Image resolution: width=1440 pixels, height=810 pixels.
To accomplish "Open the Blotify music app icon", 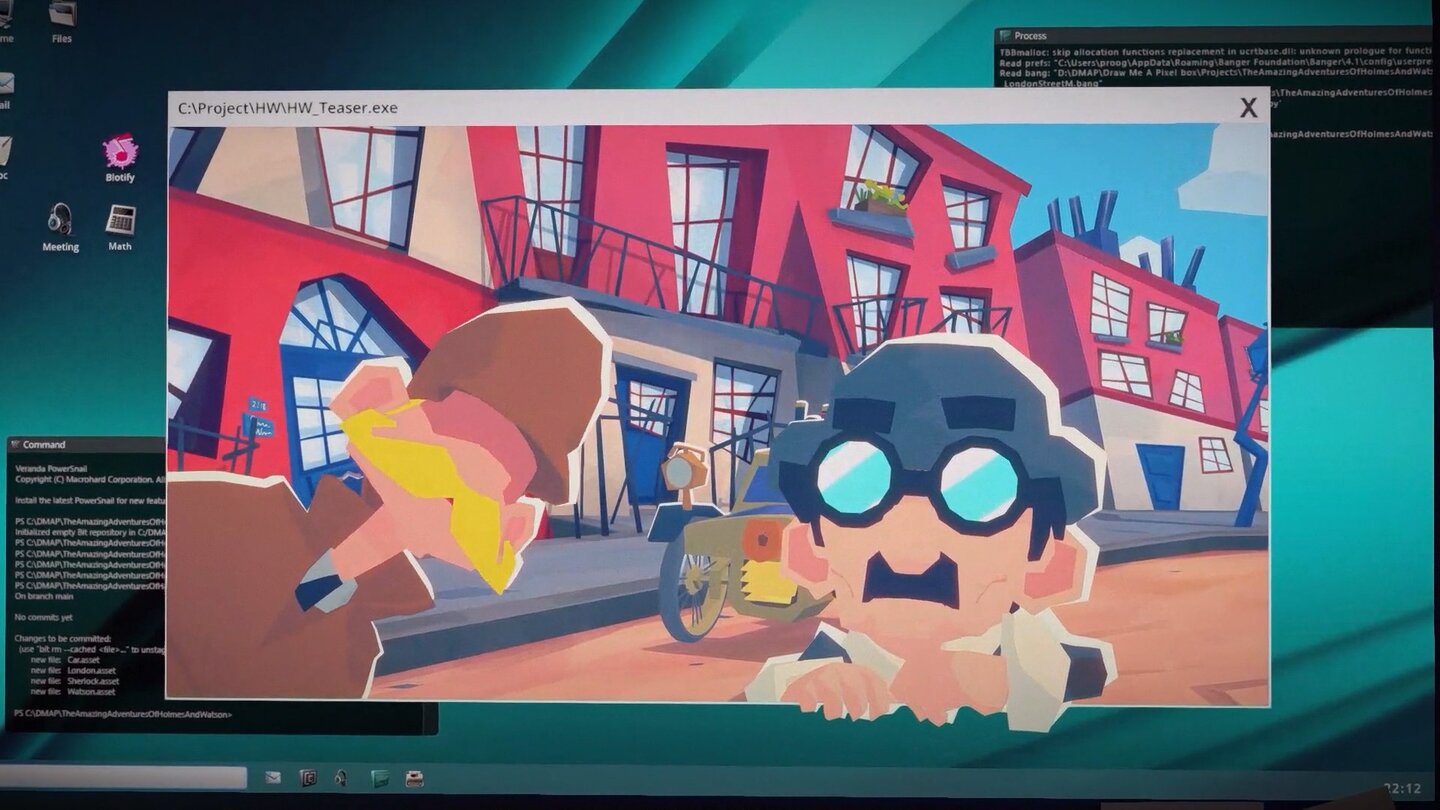I will click(x=120, y=153).
